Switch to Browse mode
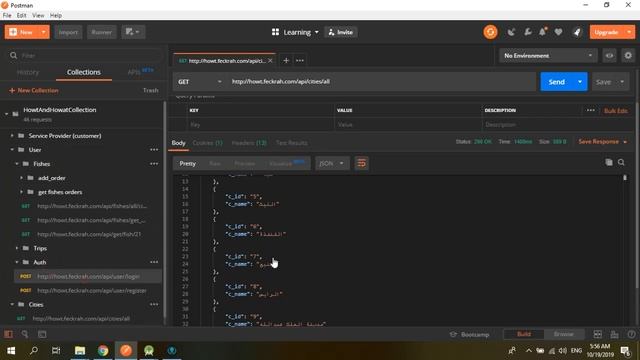The image size is (640, 360). (563, 334)
